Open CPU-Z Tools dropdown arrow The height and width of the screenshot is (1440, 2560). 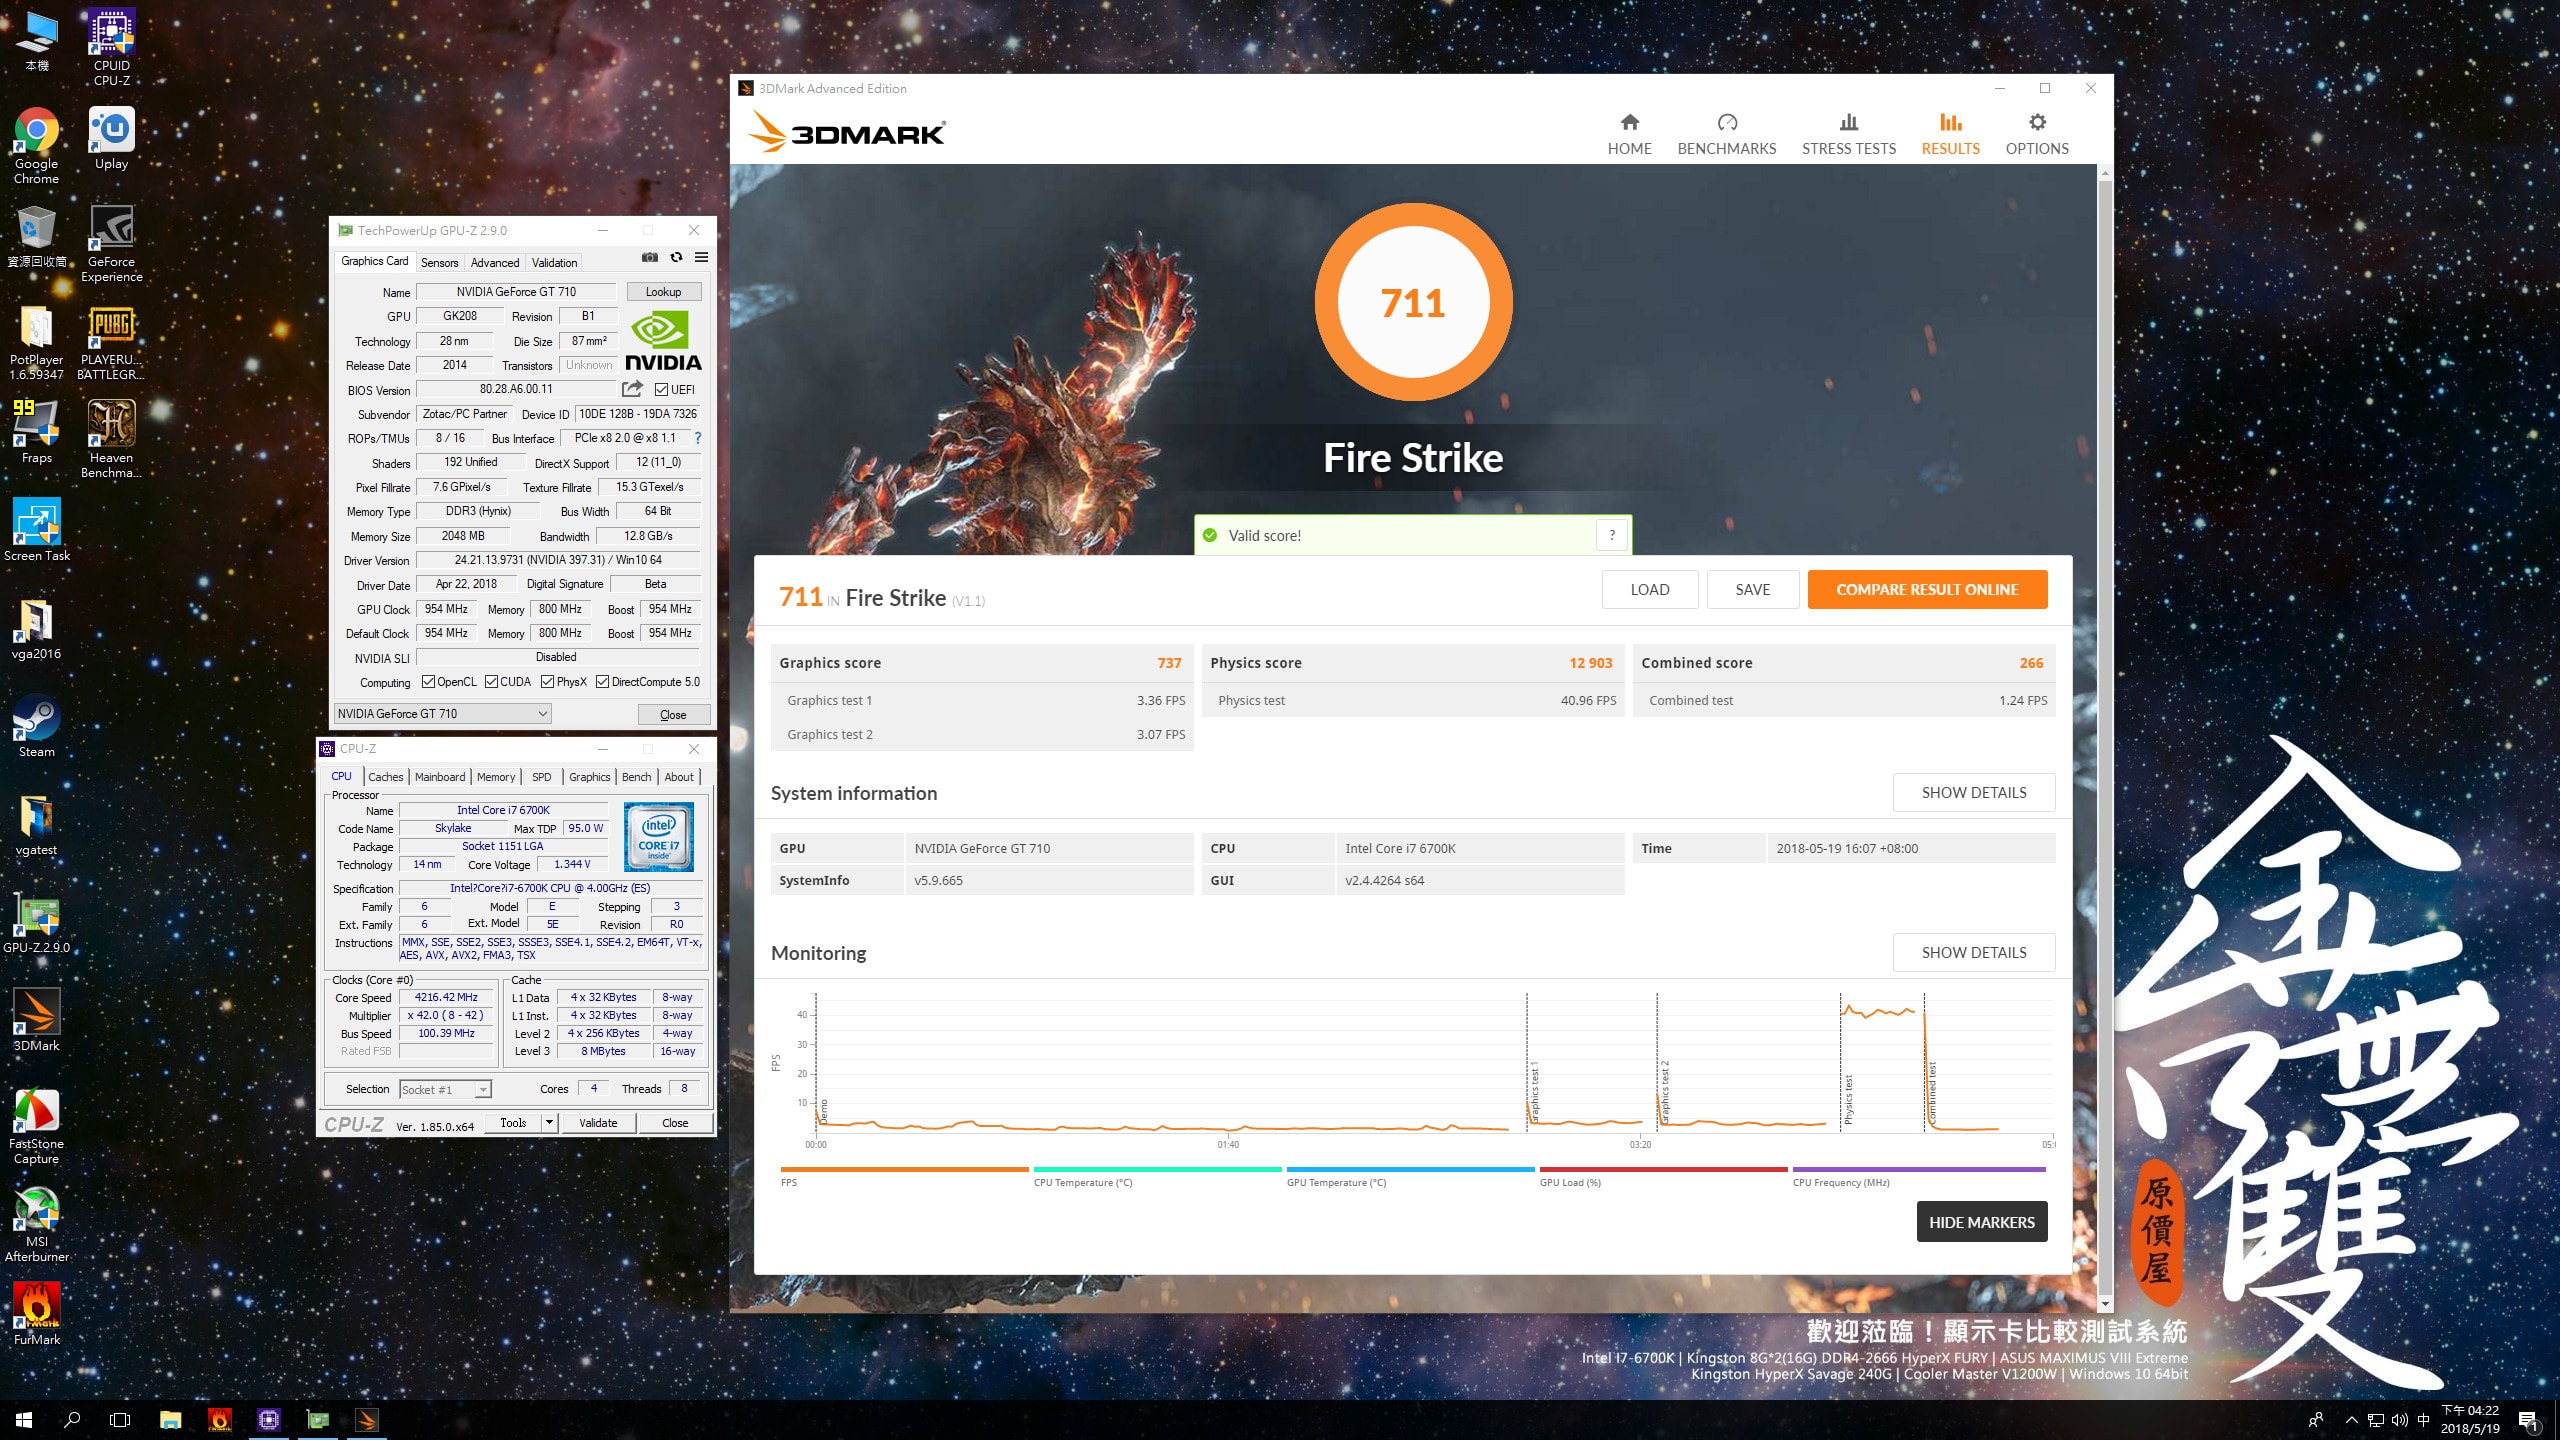click(x=549, y=1123)
